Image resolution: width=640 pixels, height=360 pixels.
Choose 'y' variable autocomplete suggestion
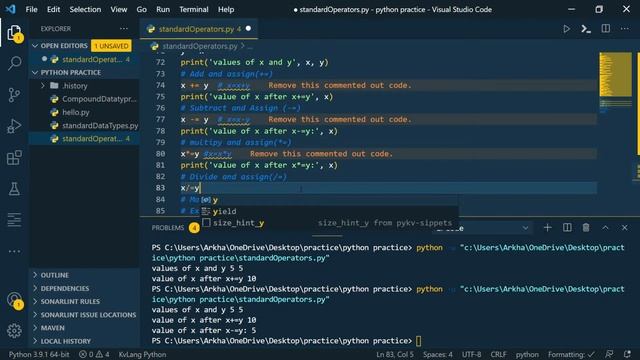point(329,200)
